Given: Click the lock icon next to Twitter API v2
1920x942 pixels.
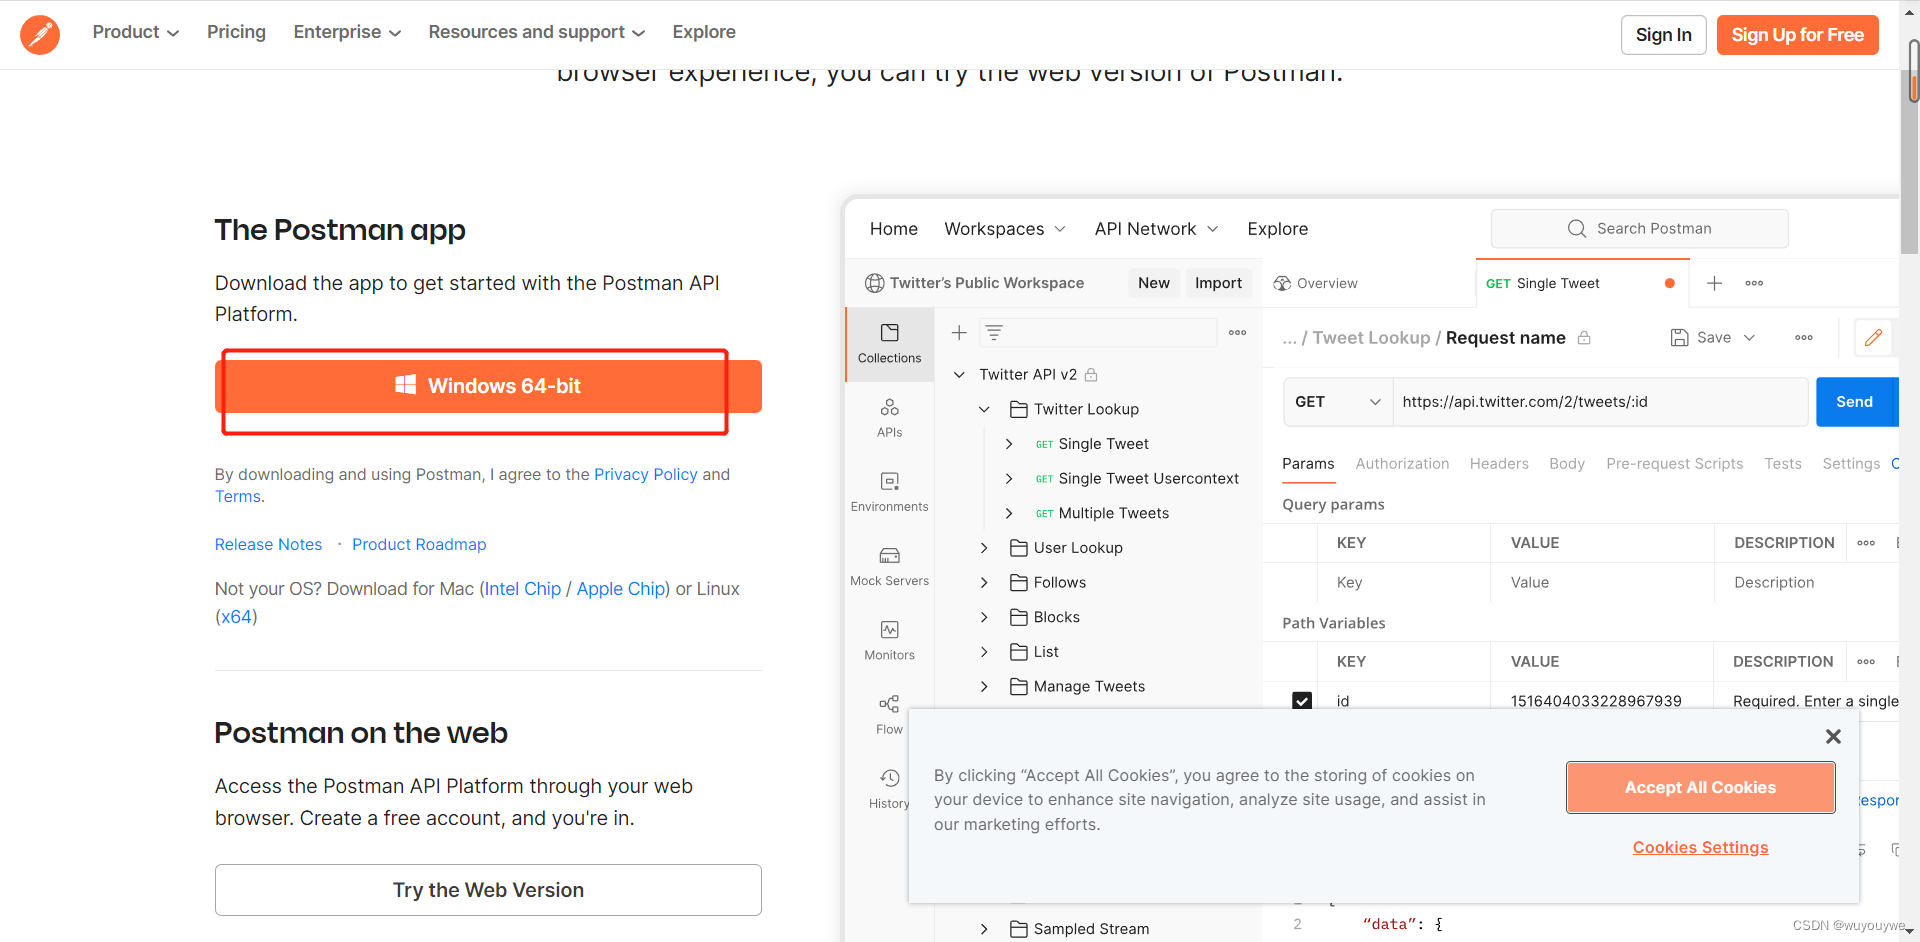Looking at the screenshot, I should click(1091, 375).
